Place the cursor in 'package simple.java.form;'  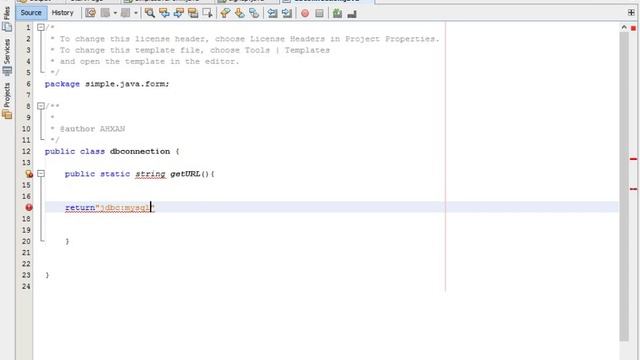107,84
